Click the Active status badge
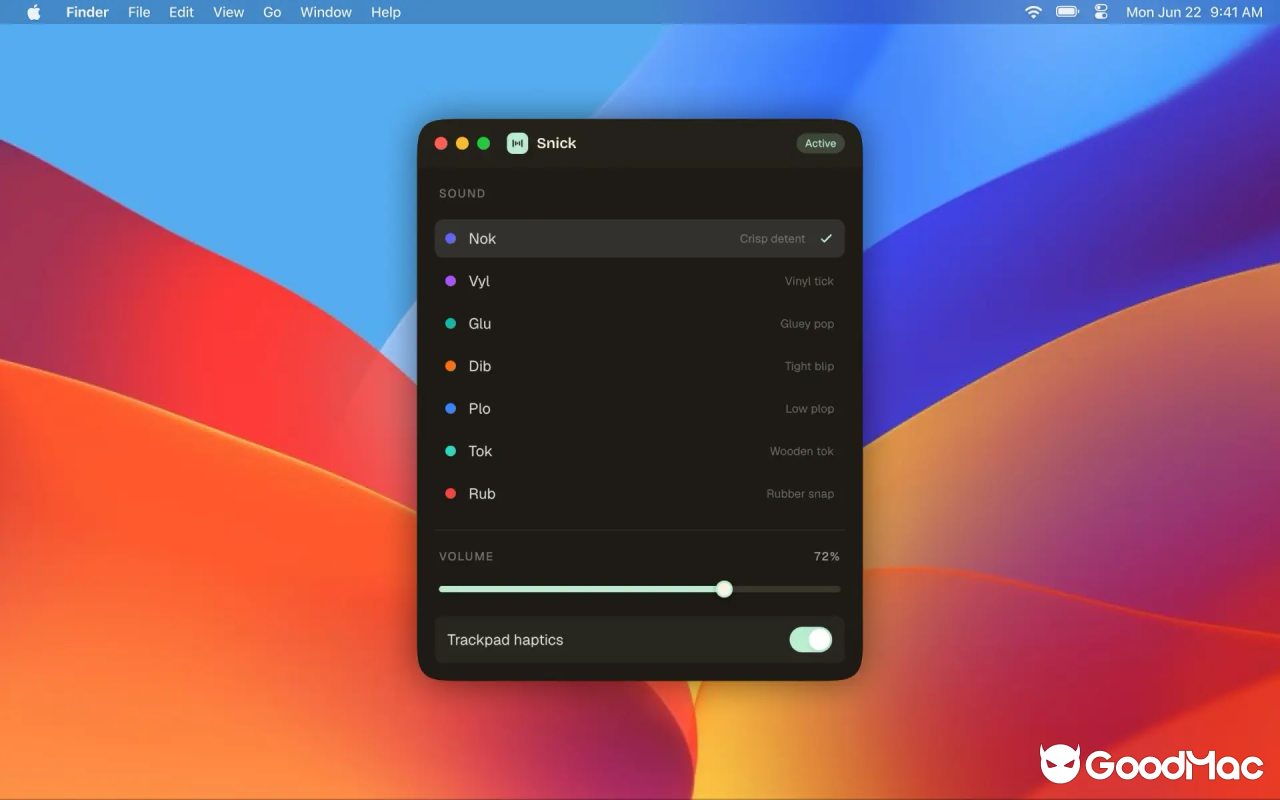The image size is (1280, 800). click(x=820, y=143)
